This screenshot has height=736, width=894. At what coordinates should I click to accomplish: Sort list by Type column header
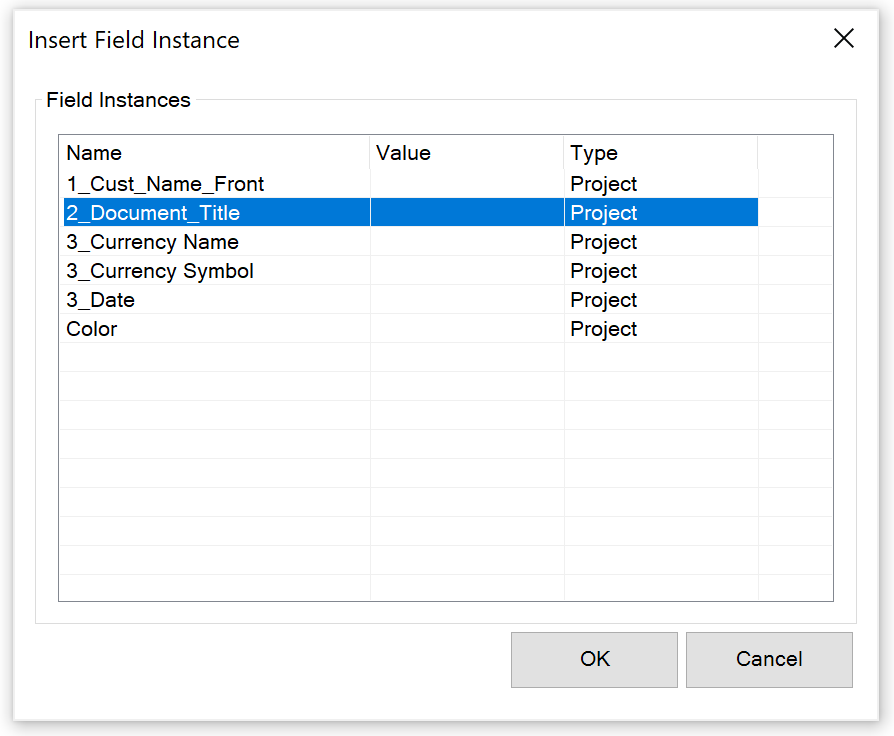pos(661,153)
